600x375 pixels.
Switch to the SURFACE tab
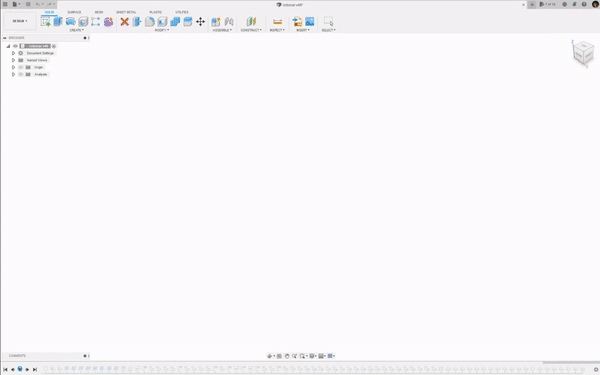point(74,12)
